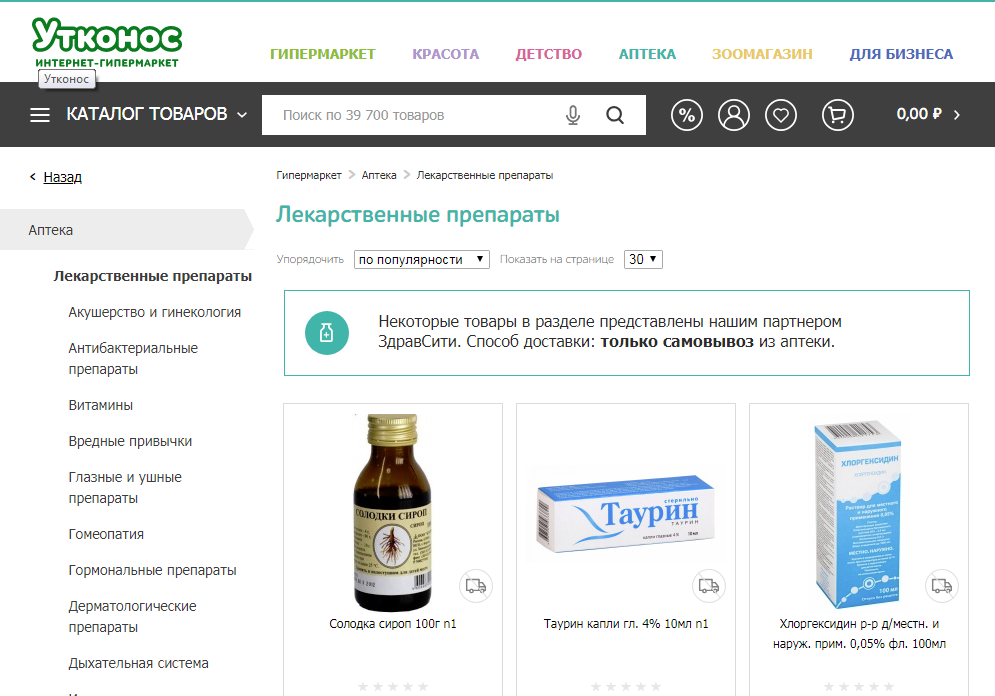
Task: Open Солодка сироп bottle image
Action: pos(393,513)
